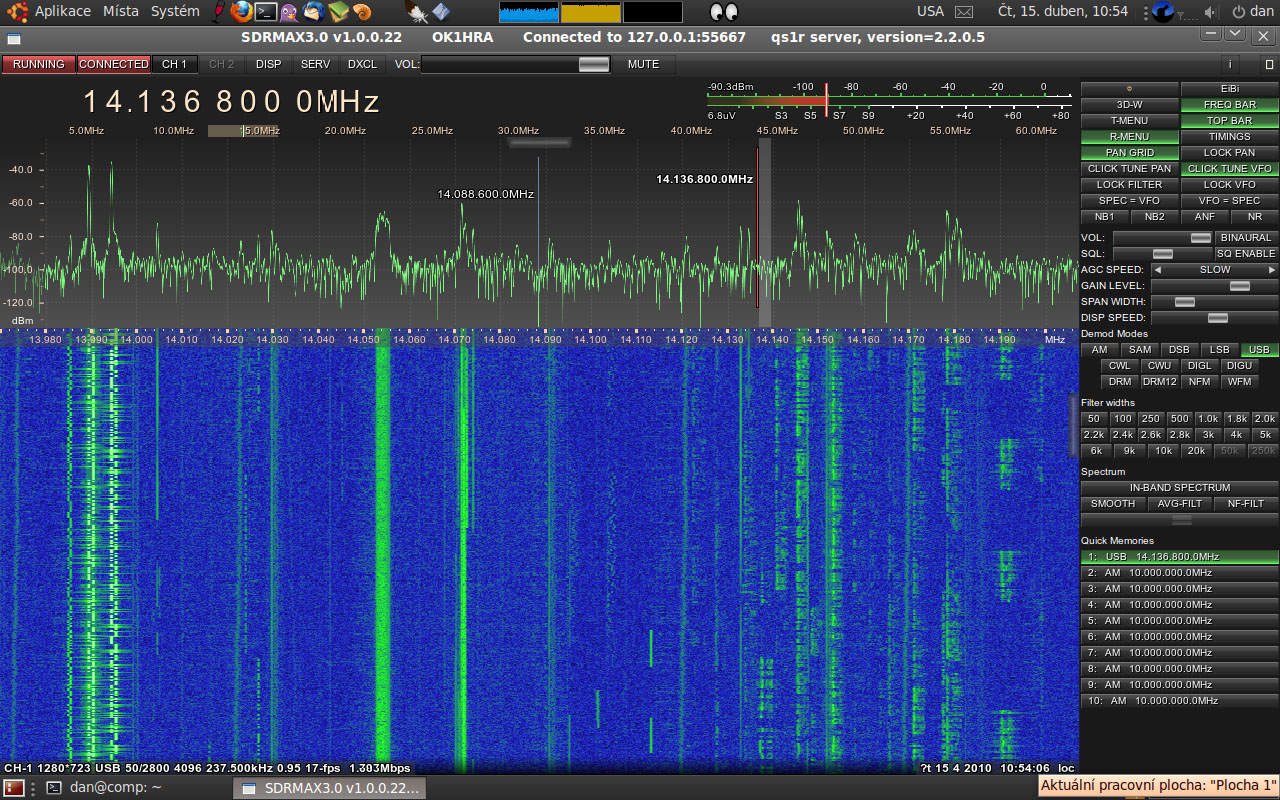This screenshot has width=1280, height=800.
Task: Click the 14.136 800 0MHz frequency display
Action: tap(231, 102)
